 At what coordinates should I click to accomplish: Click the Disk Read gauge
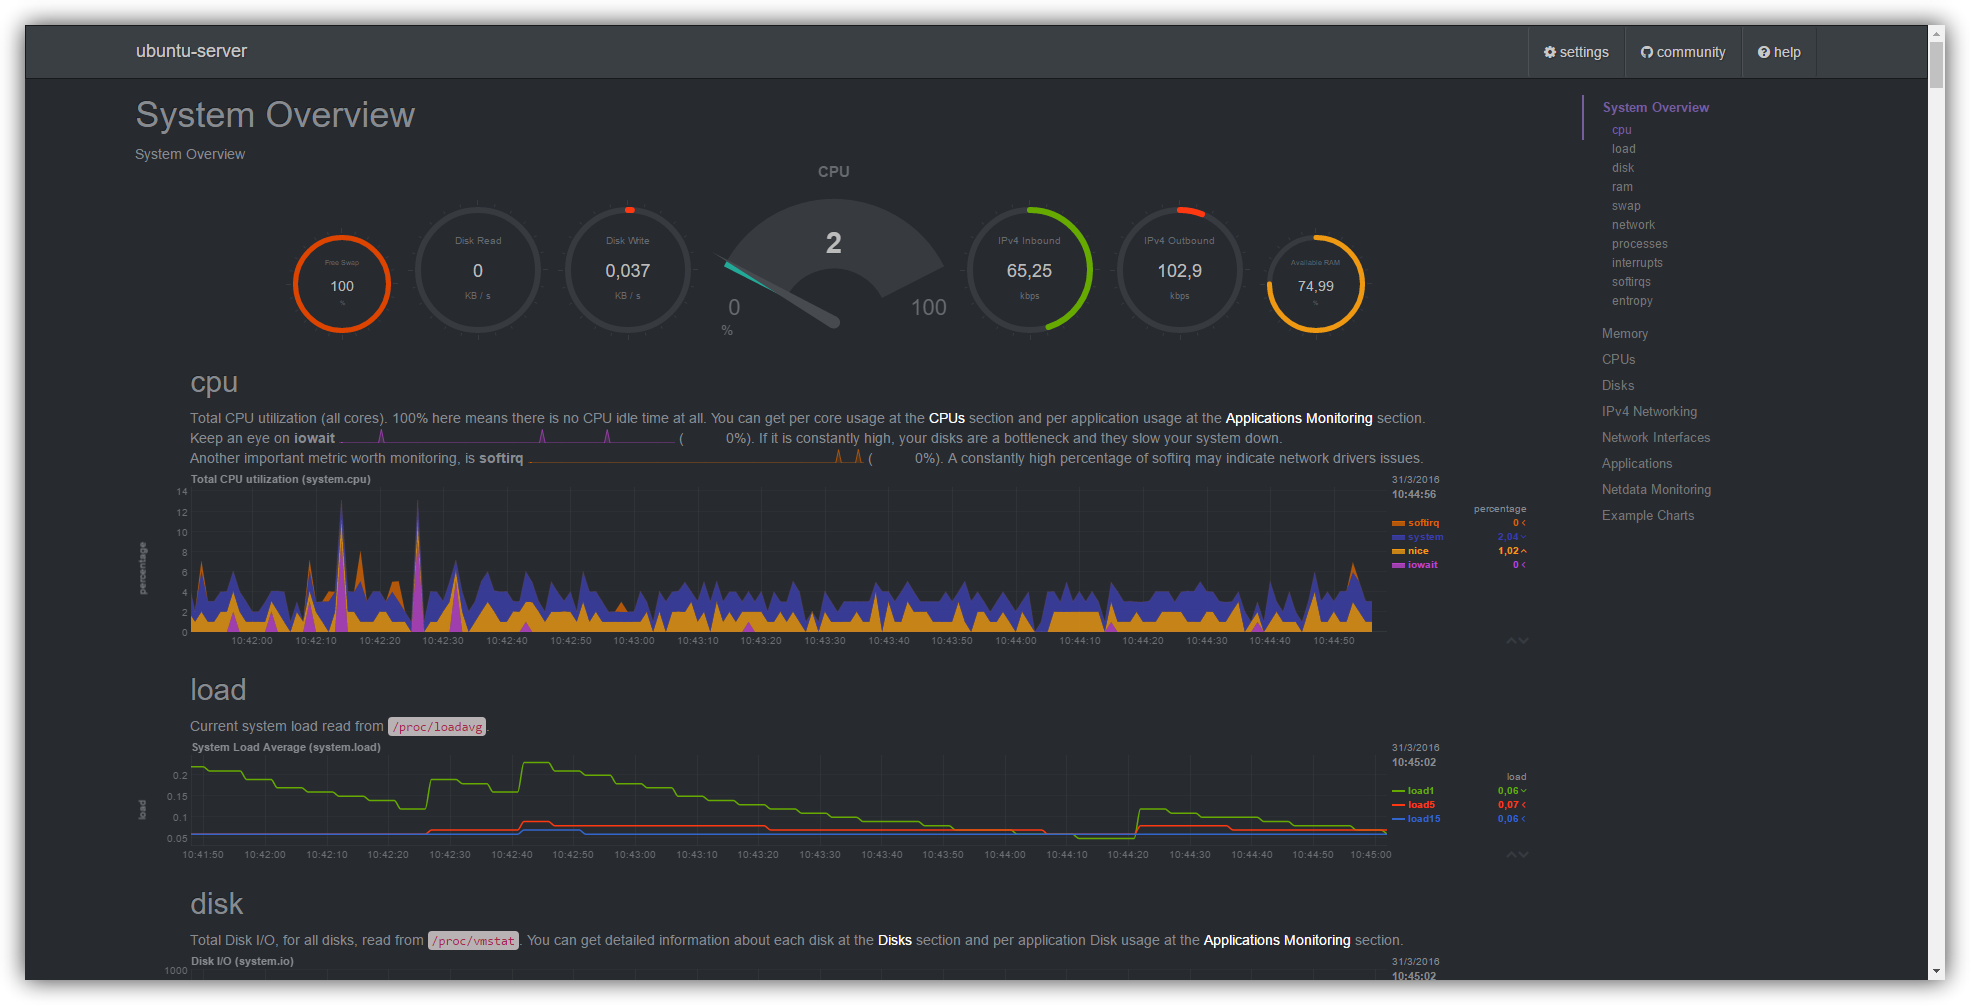478,270
